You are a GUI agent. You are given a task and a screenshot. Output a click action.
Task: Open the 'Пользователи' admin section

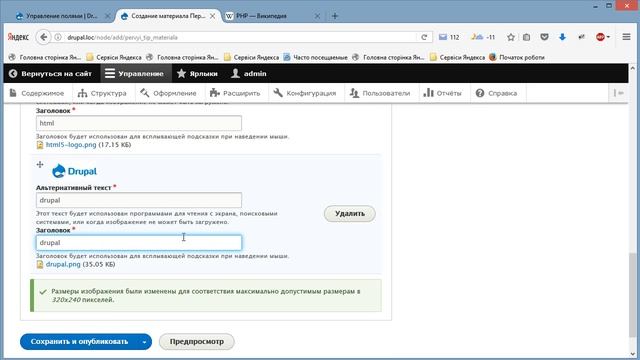380,93
